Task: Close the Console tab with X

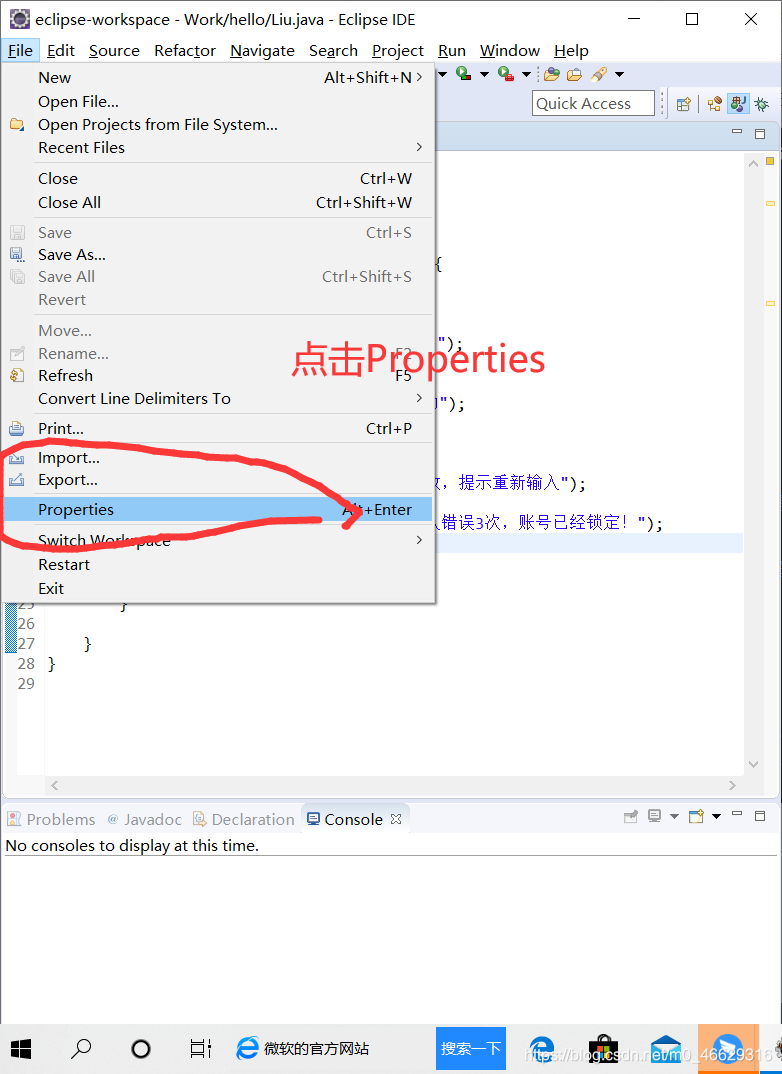Action: tap(396, 819)
